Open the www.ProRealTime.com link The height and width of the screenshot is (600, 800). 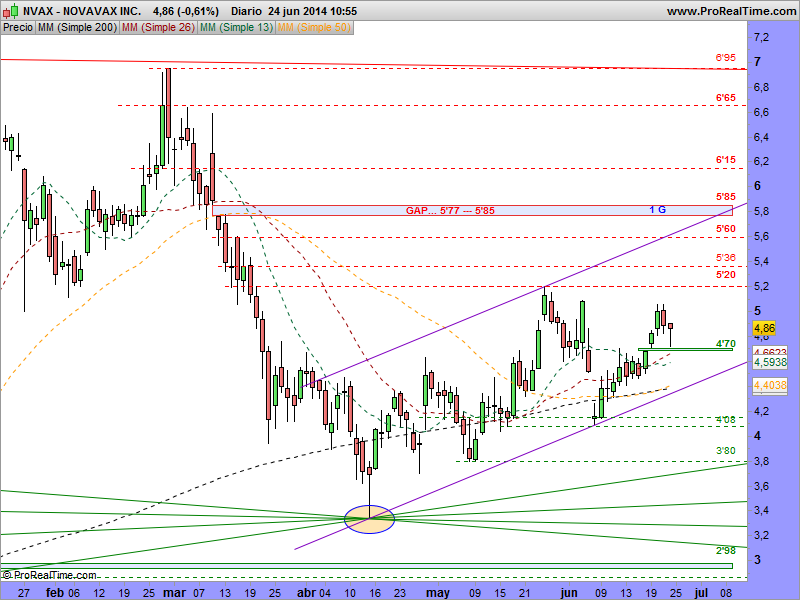tap(731, 11)
